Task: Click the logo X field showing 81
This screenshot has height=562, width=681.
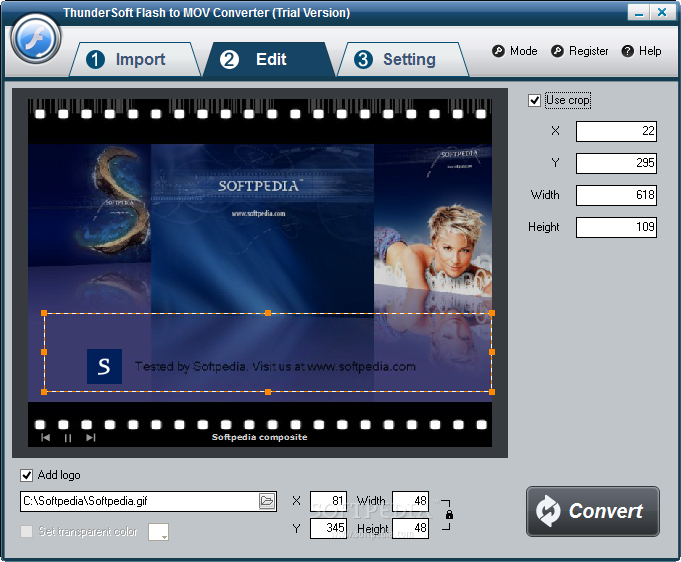Action: tap(328, 501)
